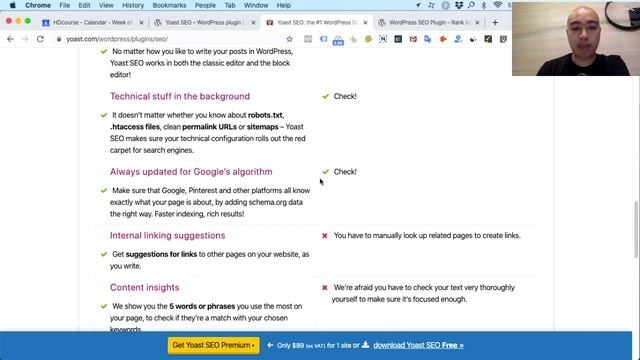Click the bold 'suggestions for links' text
The width and height of the screenshot is (640, 360).
pos(161,254)
